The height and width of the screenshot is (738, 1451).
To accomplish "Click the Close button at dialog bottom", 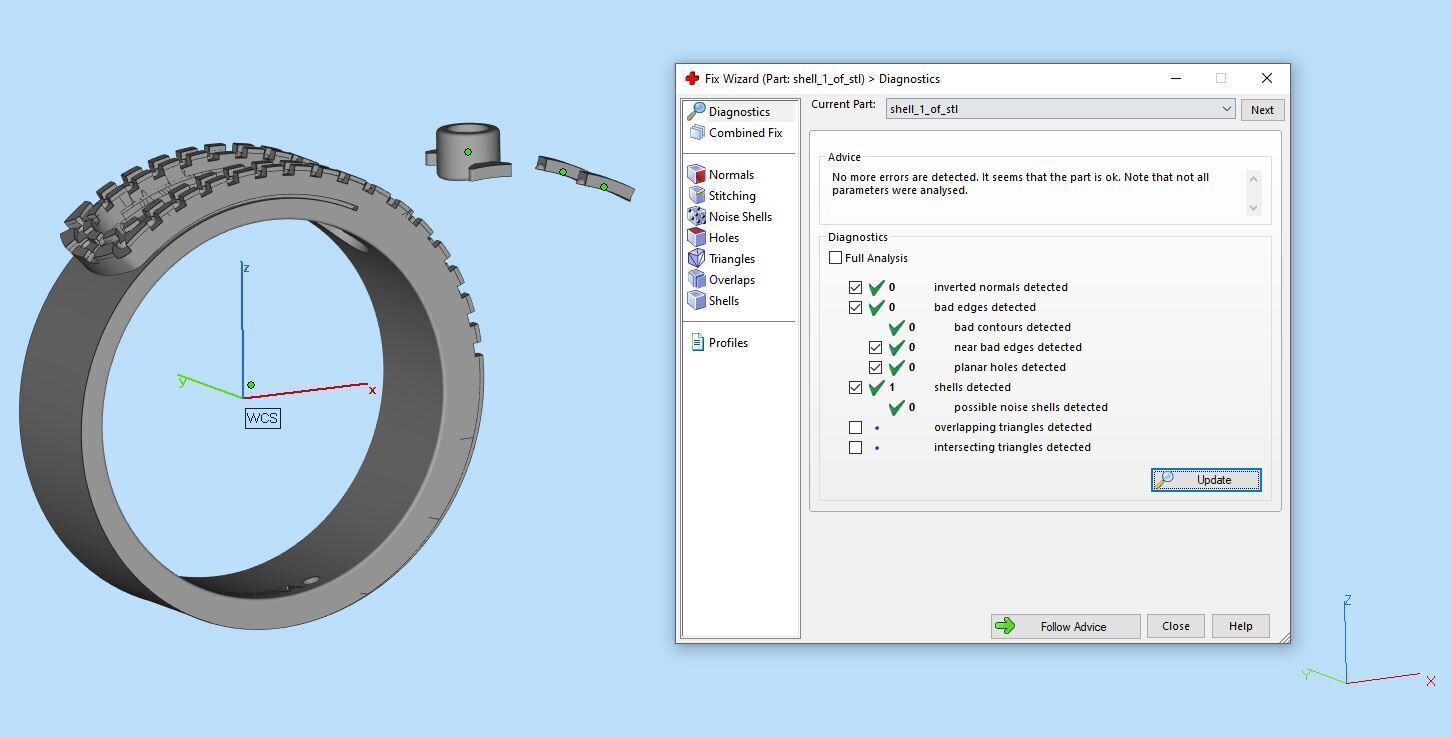I will pyautogui.click(x=1176, y=626).
